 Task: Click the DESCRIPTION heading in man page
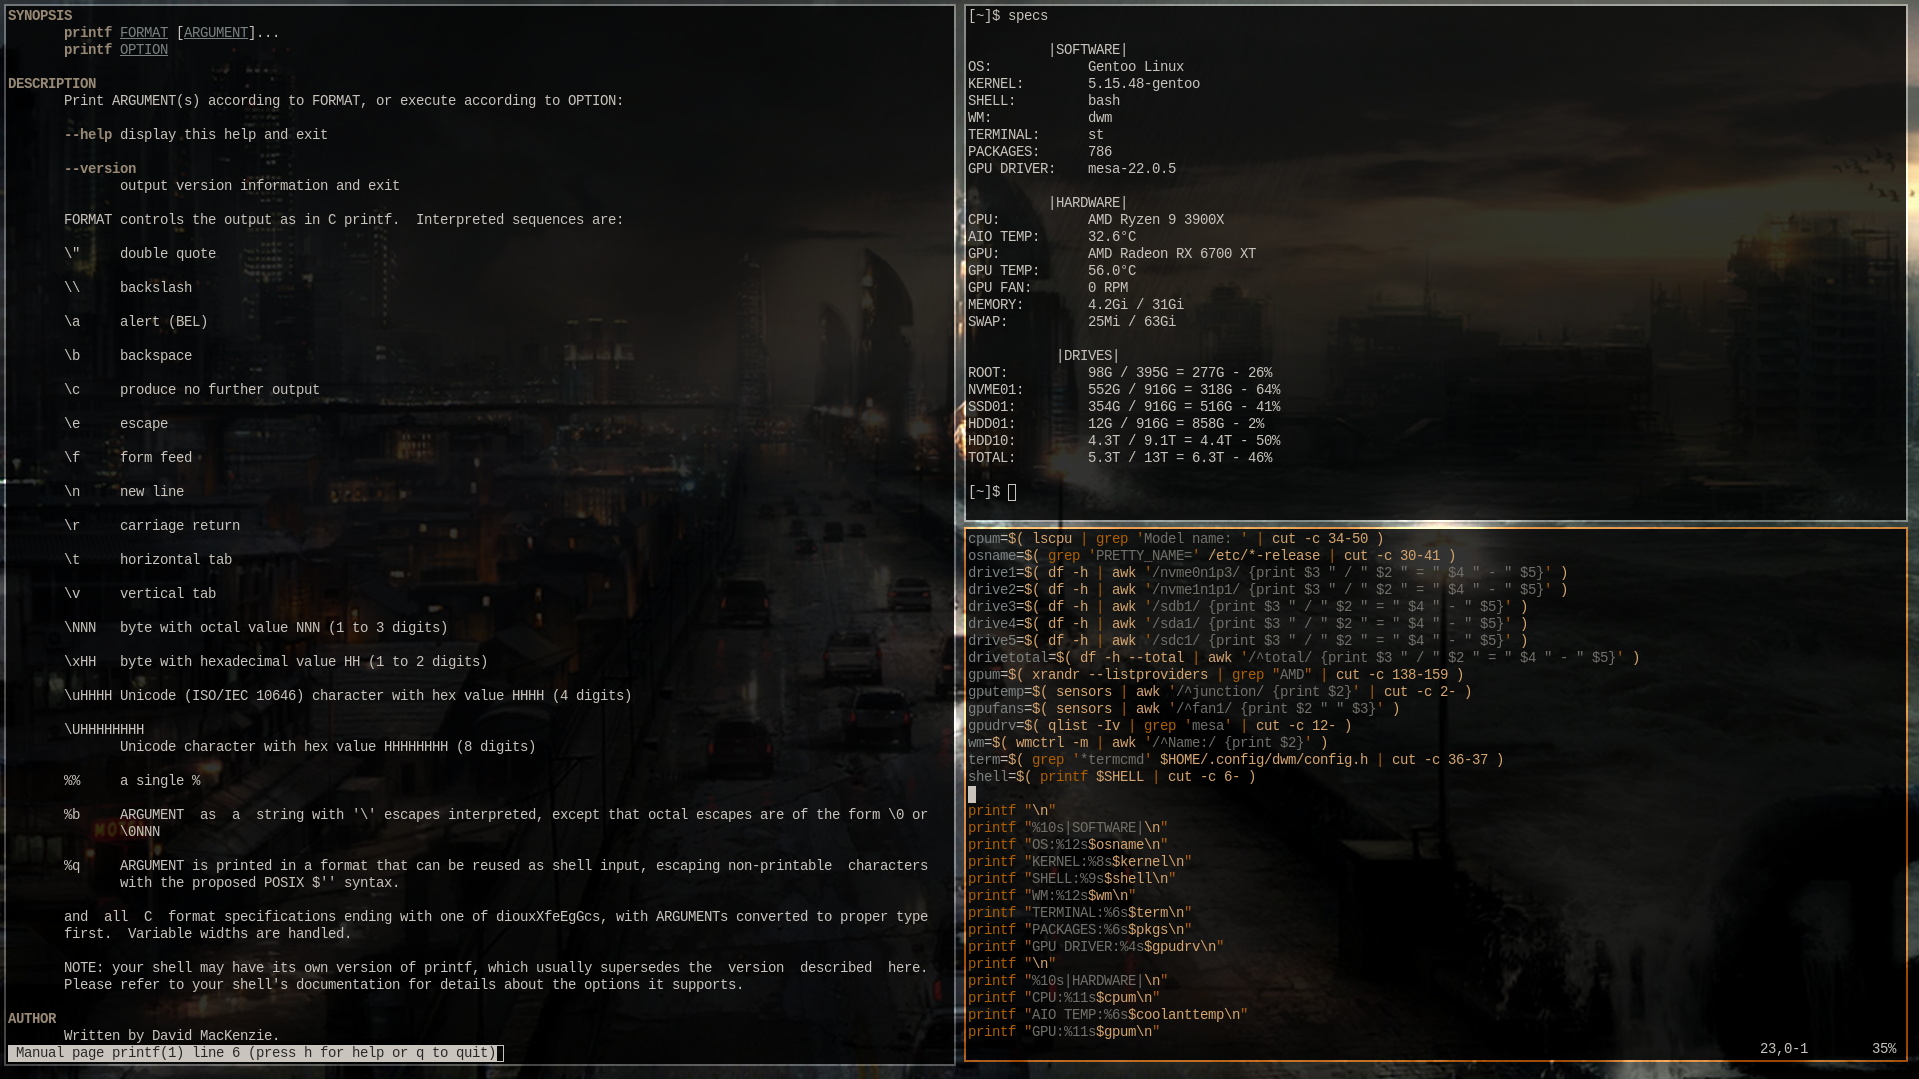52,84
